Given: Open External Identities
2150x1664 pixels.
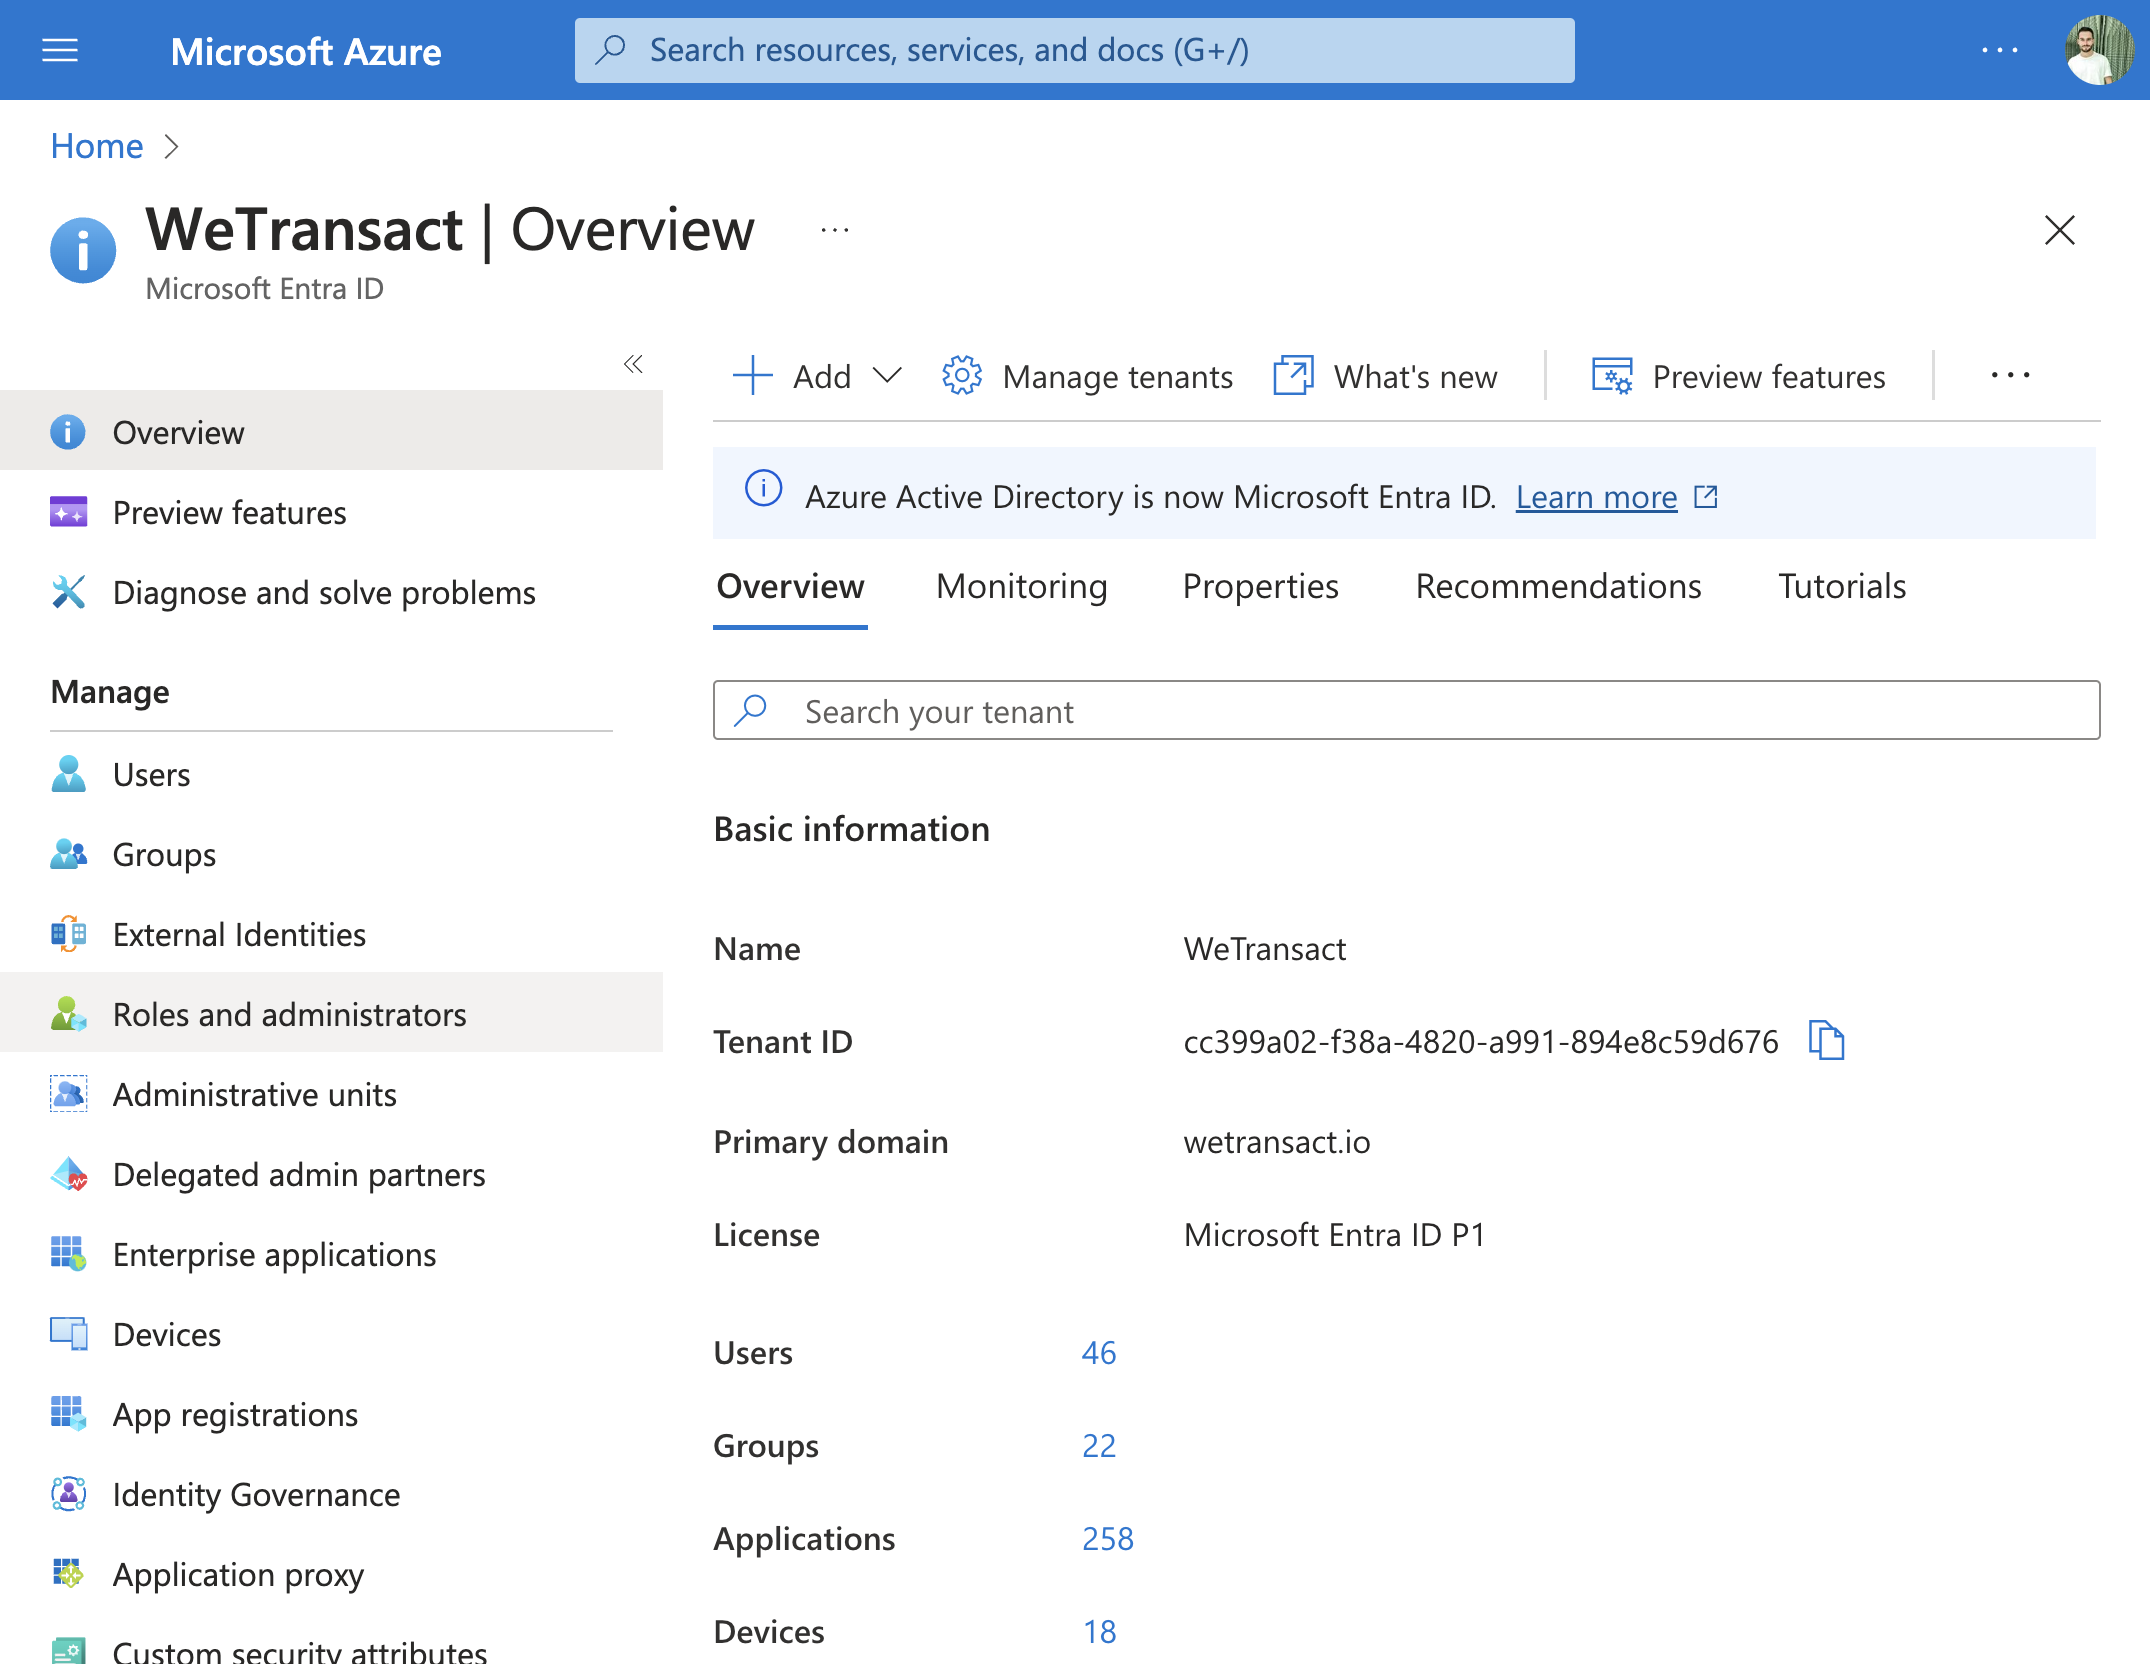Looking at the screenshot, I should pos(331,934).
